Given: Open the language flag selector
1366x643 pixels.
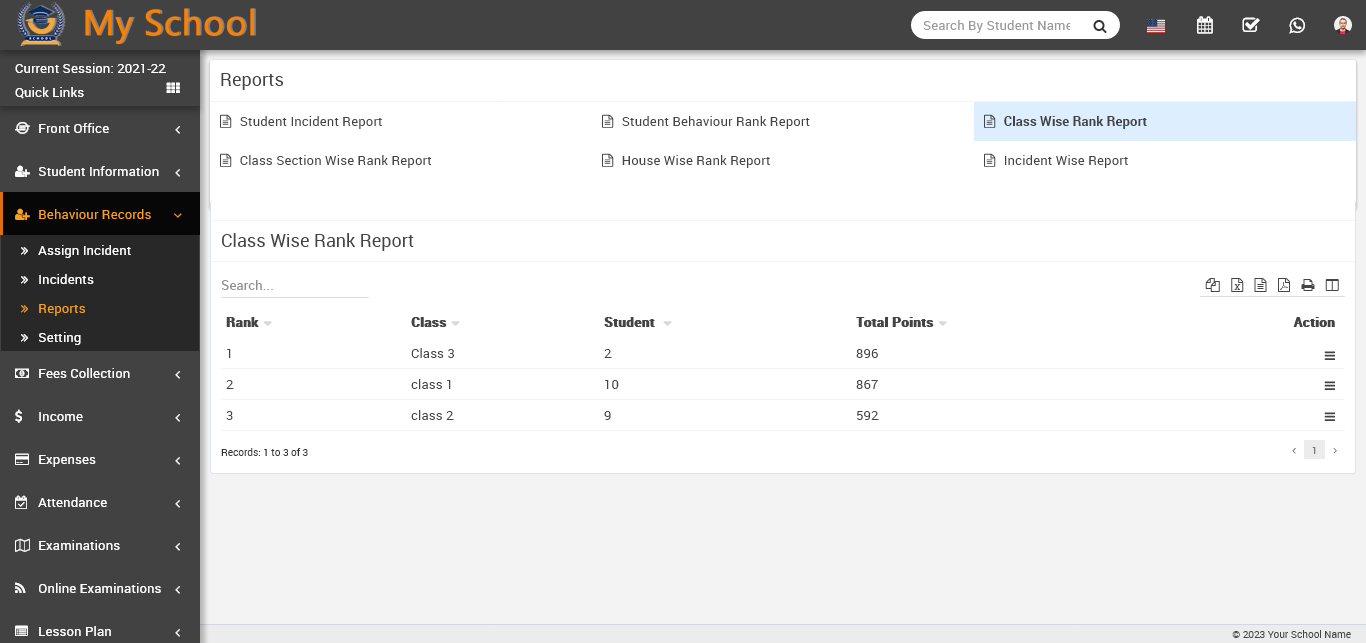Looking at the screenshot, I should click(1156, 26).
